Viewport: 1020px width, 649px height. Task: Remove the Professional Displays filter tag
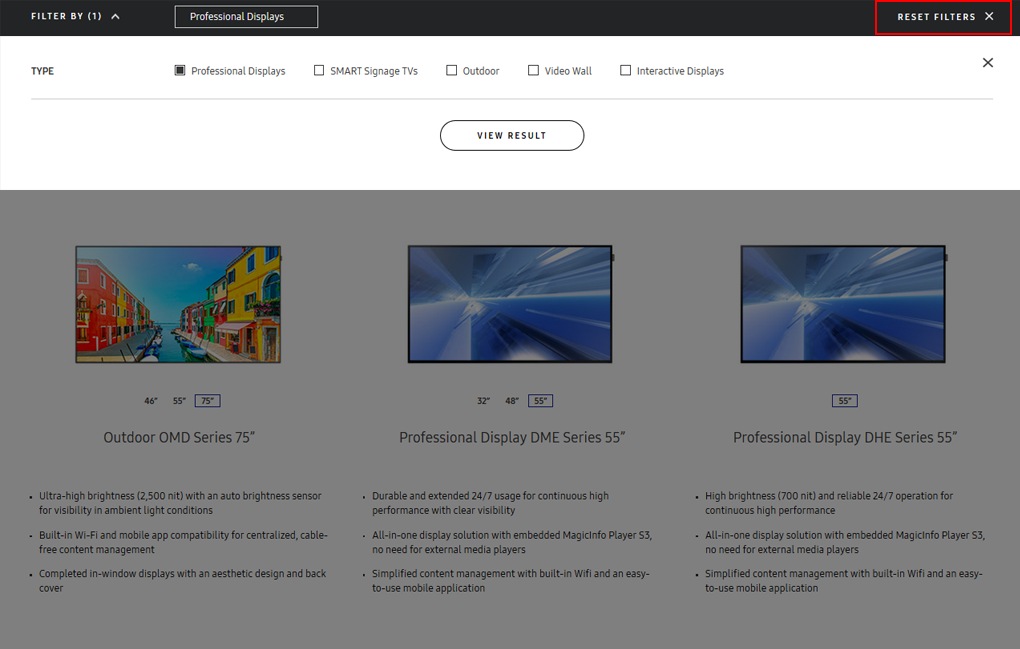coord(246,17)
